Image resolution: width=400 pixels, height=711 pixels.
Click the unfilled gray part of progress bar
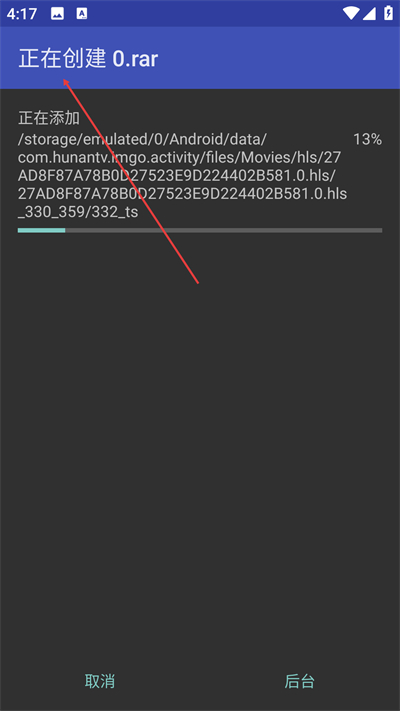224,230
